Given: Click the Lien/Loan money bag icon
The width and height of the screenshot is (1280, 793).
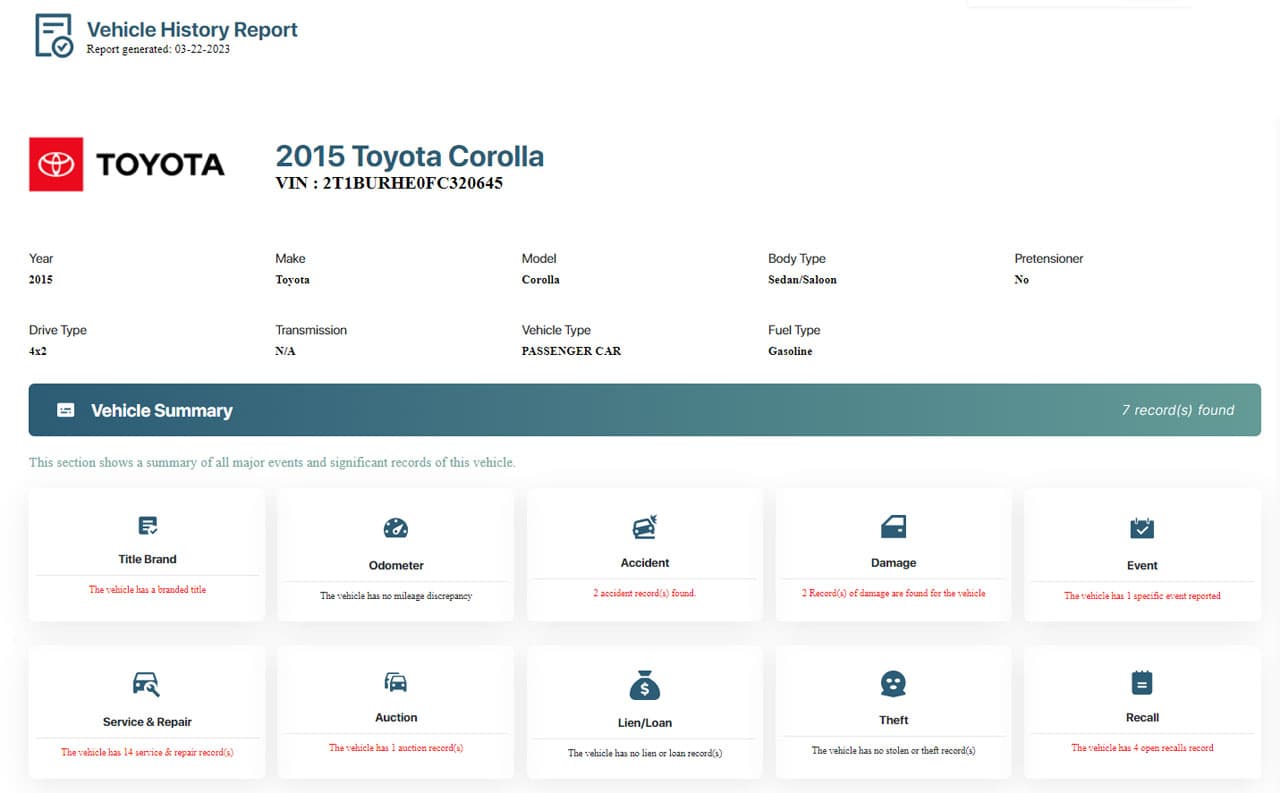Looking at the screenshot, I should coord(645,685).
